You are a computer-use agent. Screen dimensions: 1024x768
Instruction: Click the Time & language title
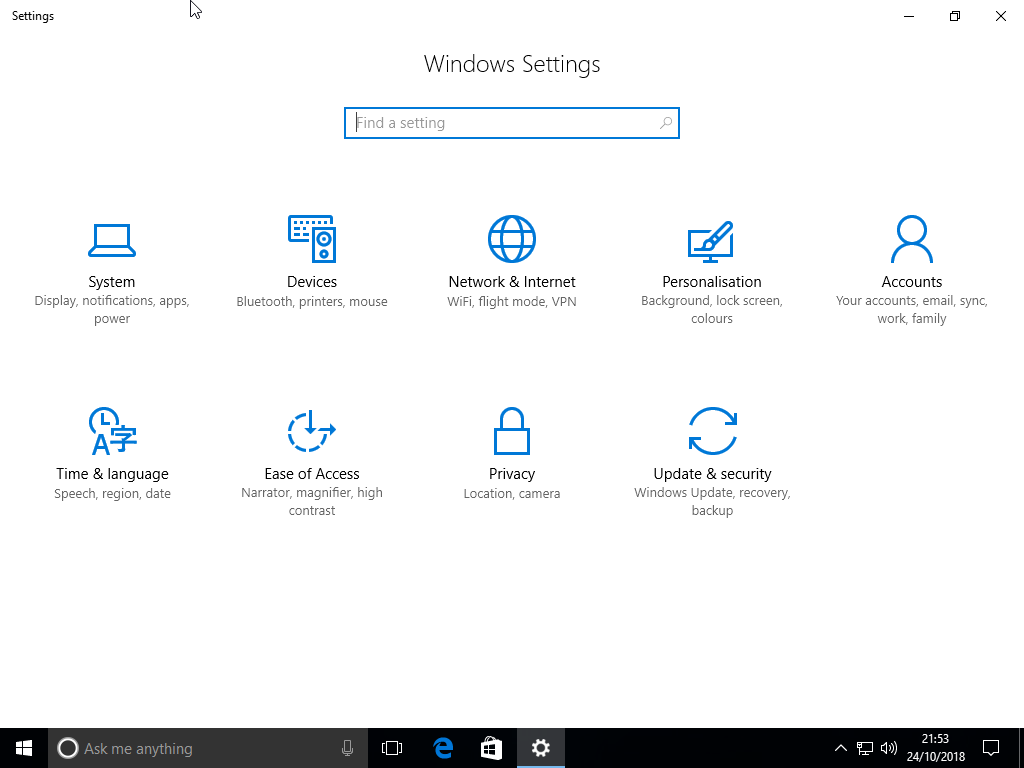tap(112, 473)
